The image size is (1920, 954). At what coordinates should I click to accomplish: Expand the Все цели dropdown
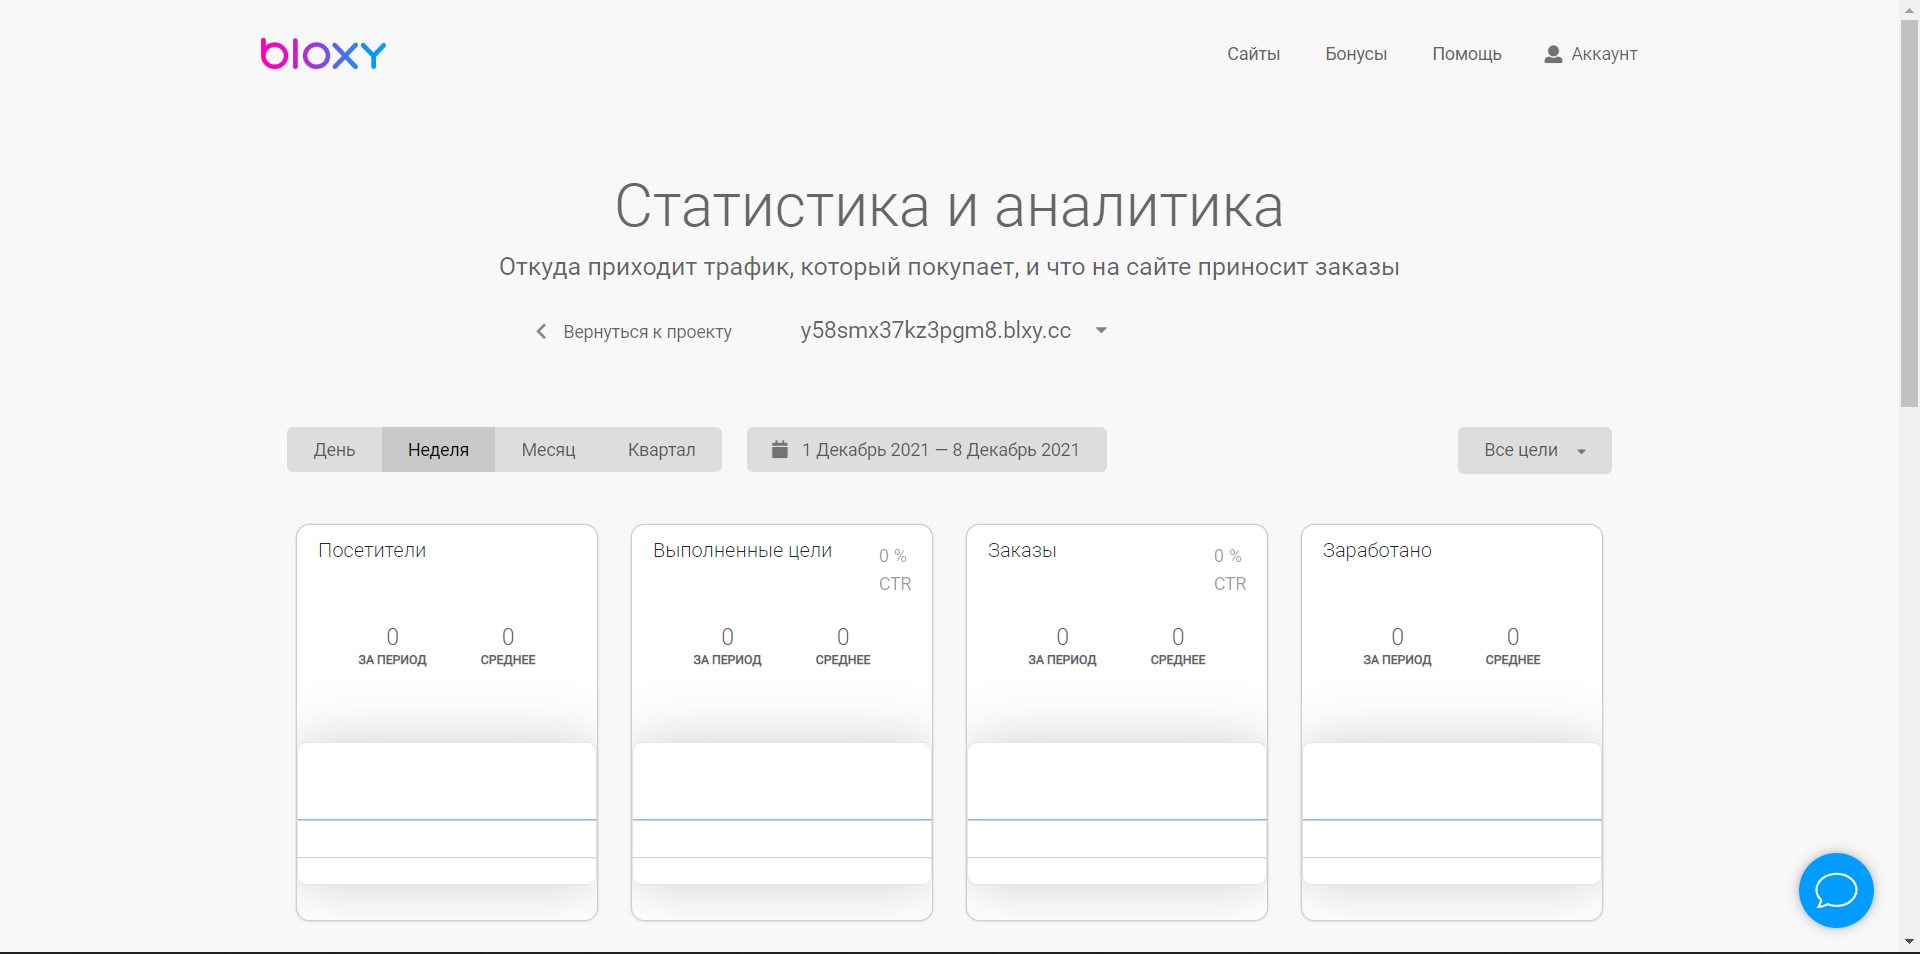[x=1535, y=450]
